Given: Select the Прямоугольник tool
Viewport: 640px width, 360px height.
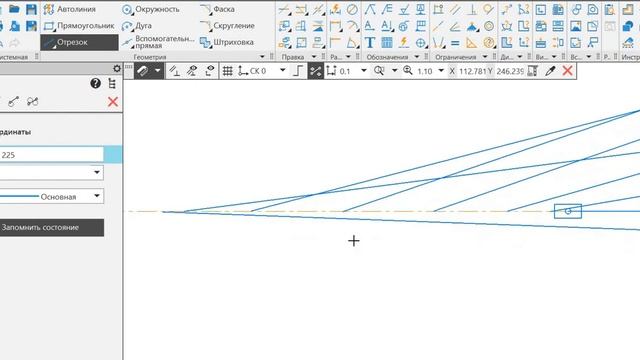Looking at the screenshot, I should (79, 26).
